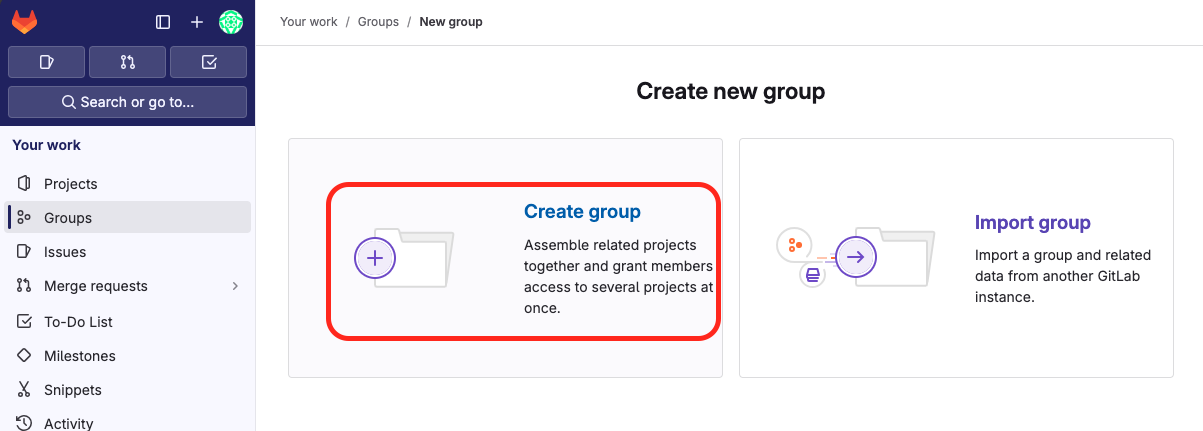Click the 'Search or go to...' field
Image resolution: width=1203 pixels, height=431 pixels.
(x=127, y=102)
